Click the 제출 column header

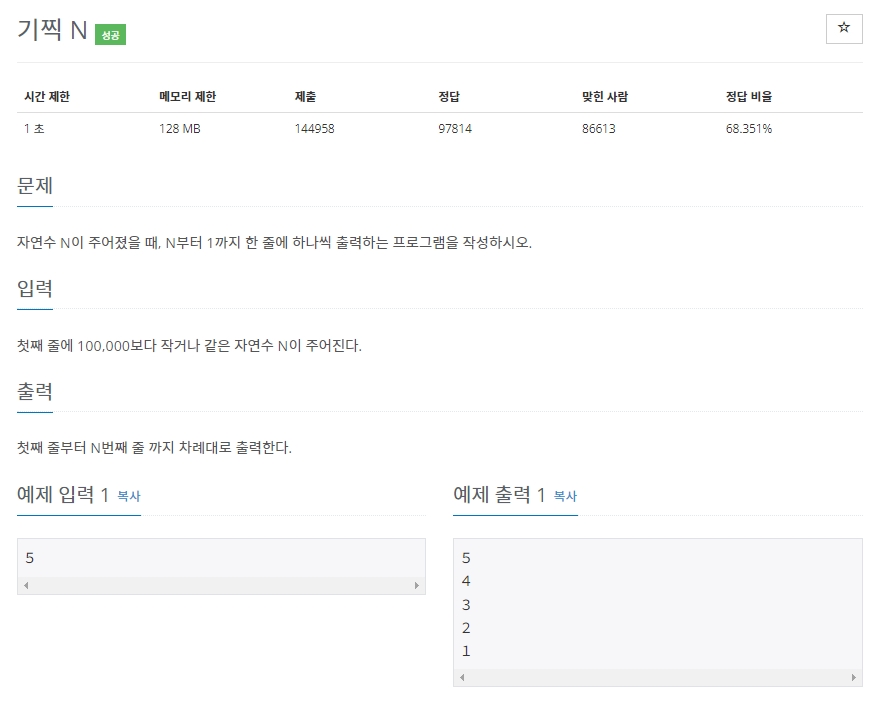click(305, 97)
